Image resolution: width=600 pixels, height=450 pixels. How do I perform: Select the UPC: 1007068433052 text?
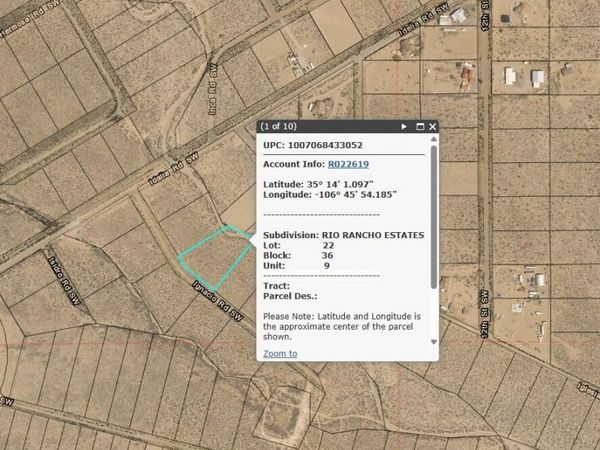pos(313,145)
